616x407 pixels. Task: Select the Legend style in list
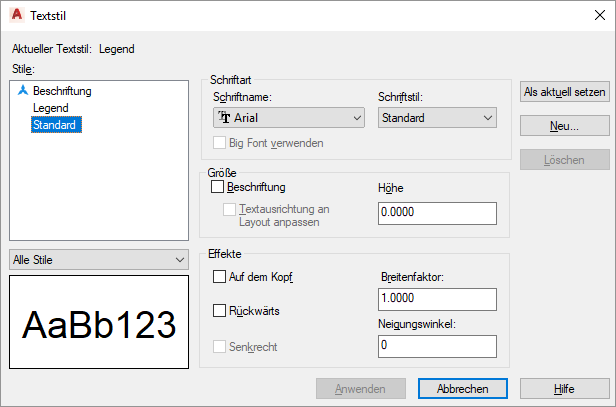[x=51, y=108]
